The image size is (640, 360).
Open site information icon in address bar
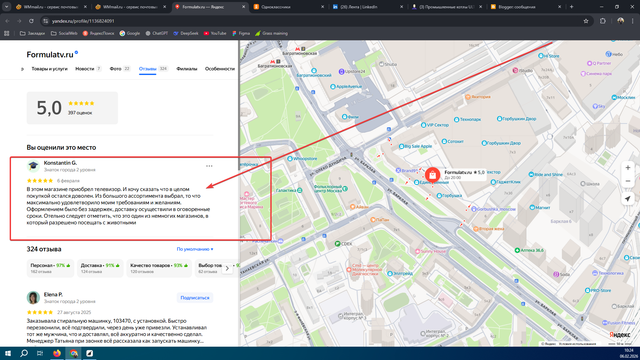[46, 21]
